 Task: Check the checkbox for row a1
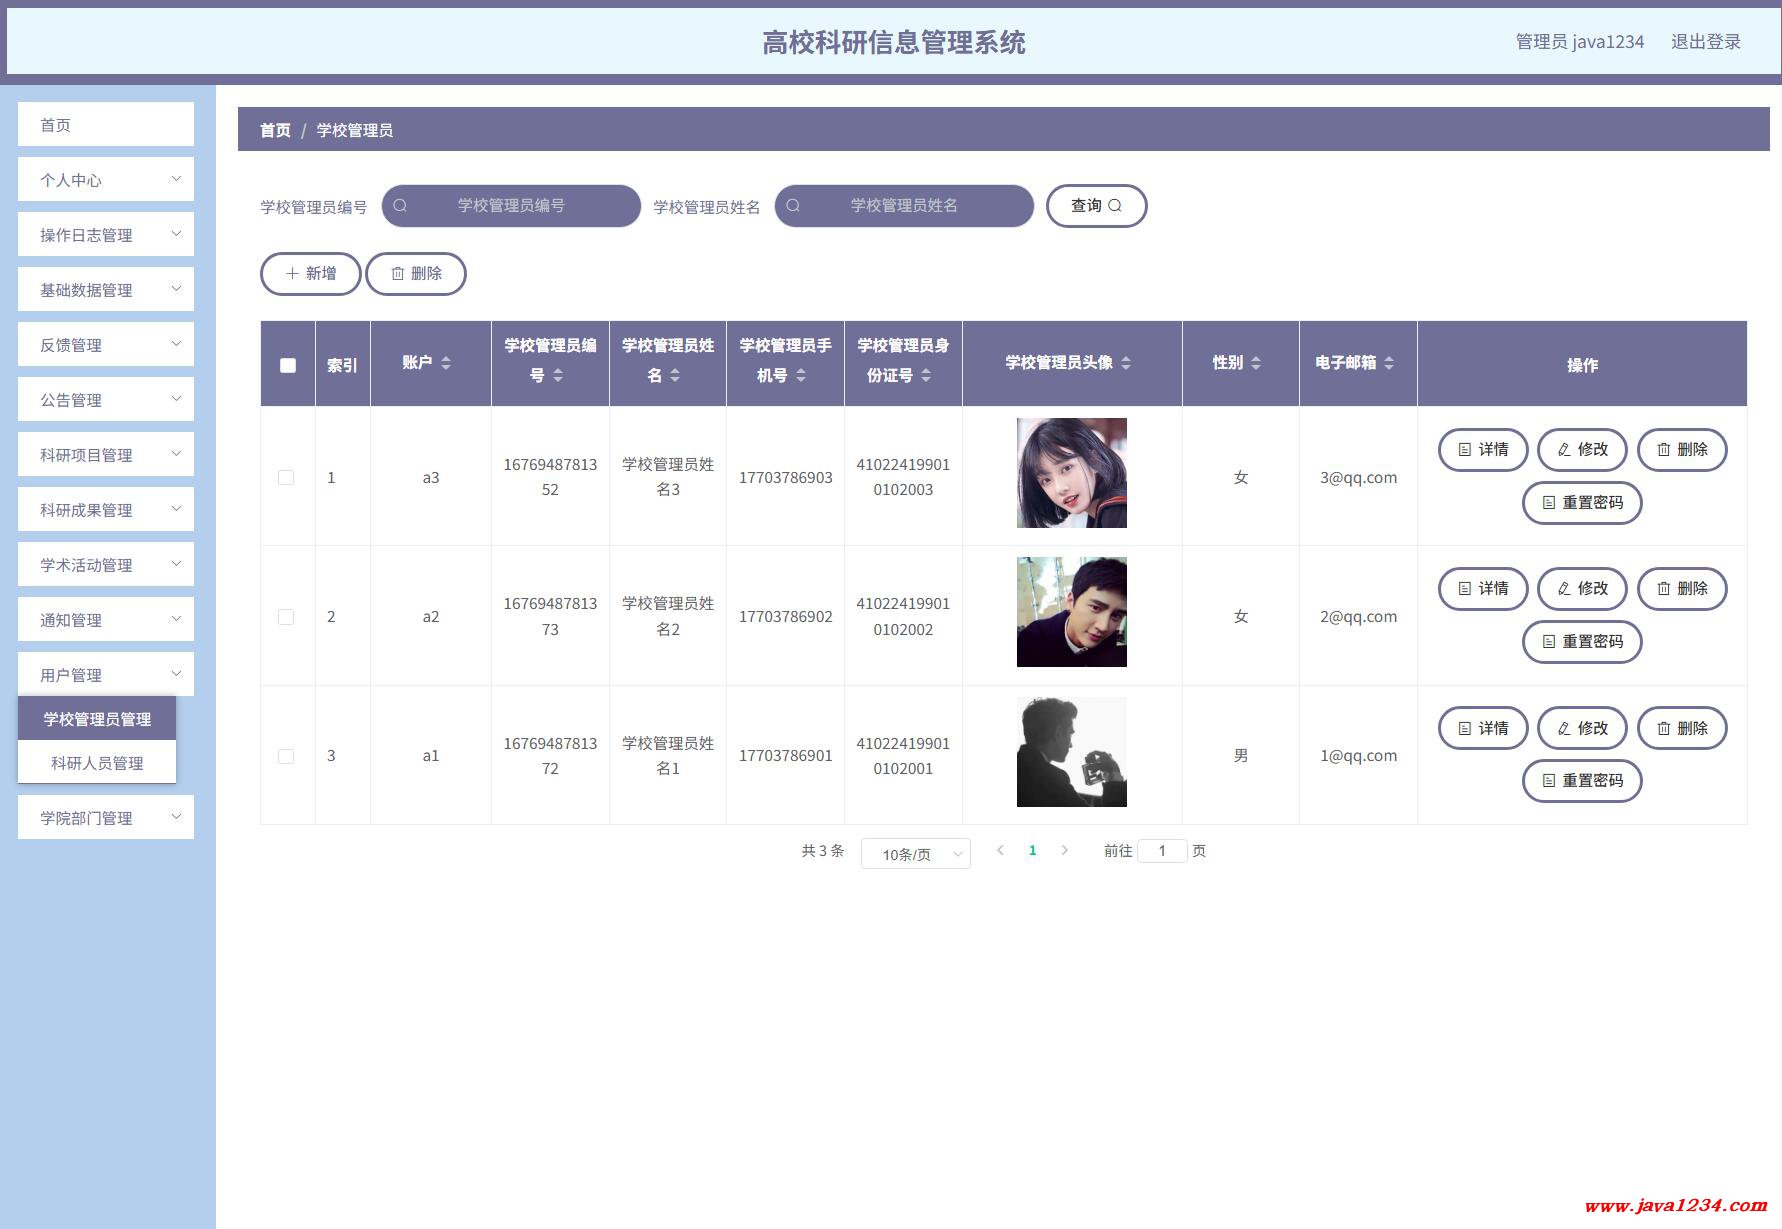pos(286,757)
